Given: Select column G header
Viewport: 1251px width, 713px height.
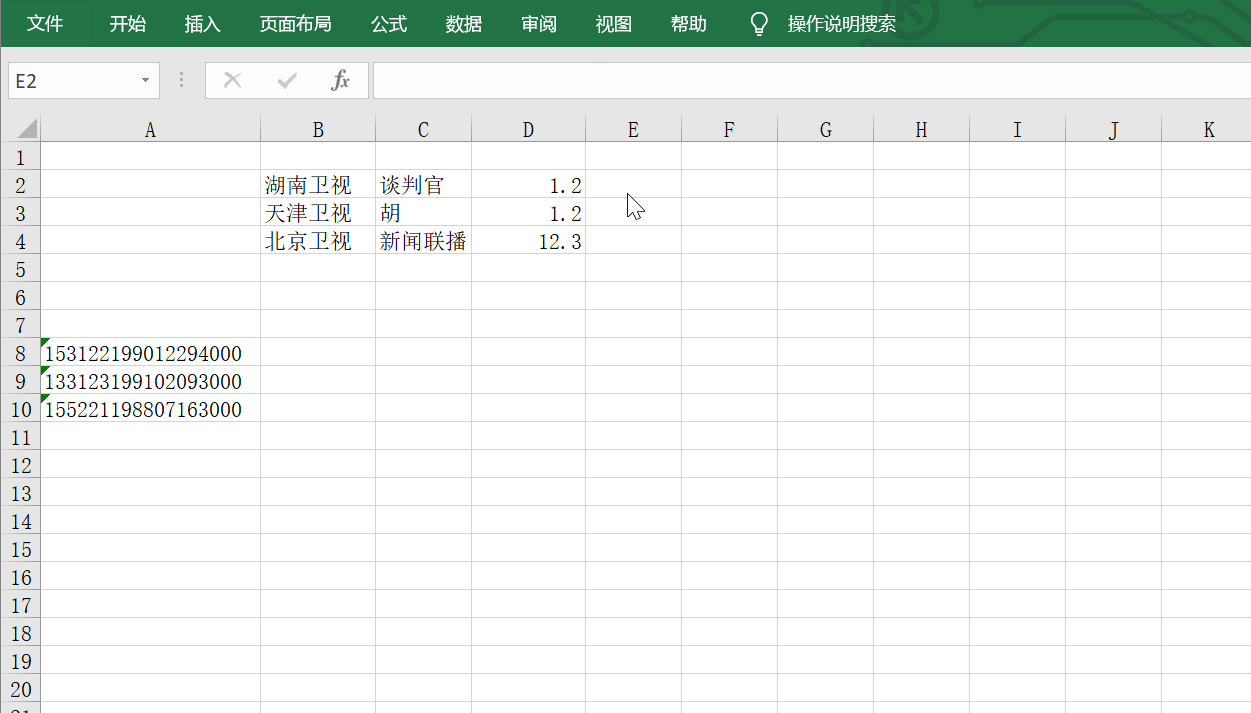Looking at the screenshot, I should [825, 130].
